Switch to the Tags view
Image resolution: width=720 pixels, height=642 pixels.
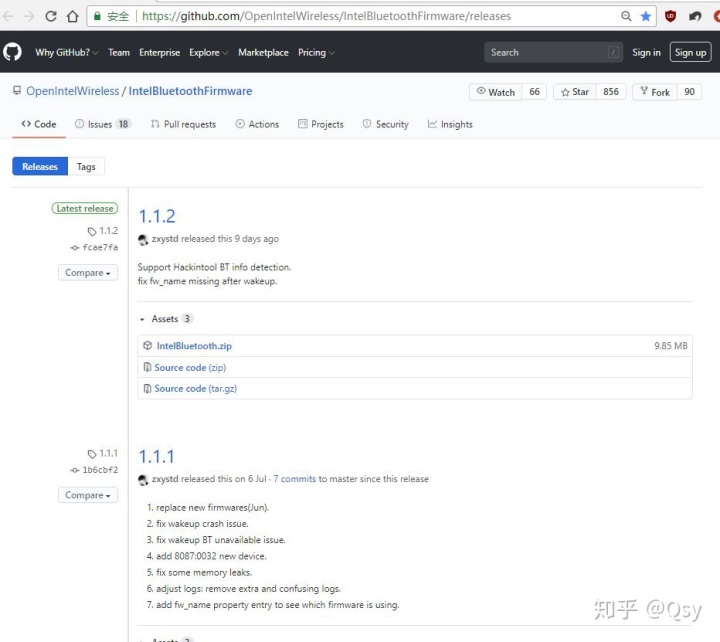click(x=86, y=166)
